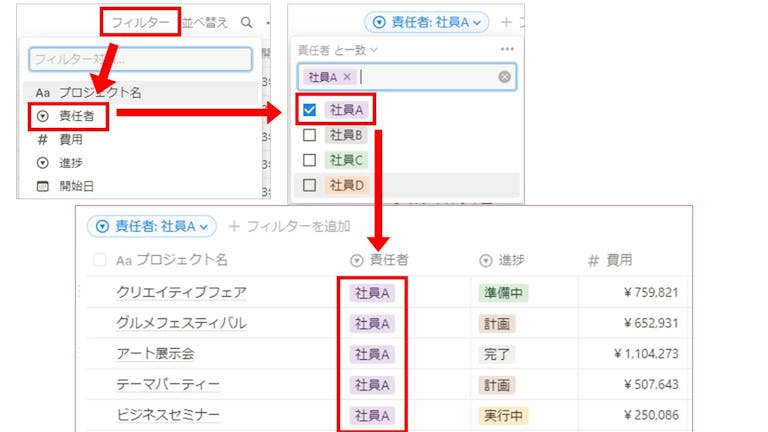Click 計画 status in グルメフェスティバル row
Image resolution: width=768 pixels, height=432 pixels.
coord(497,324)
